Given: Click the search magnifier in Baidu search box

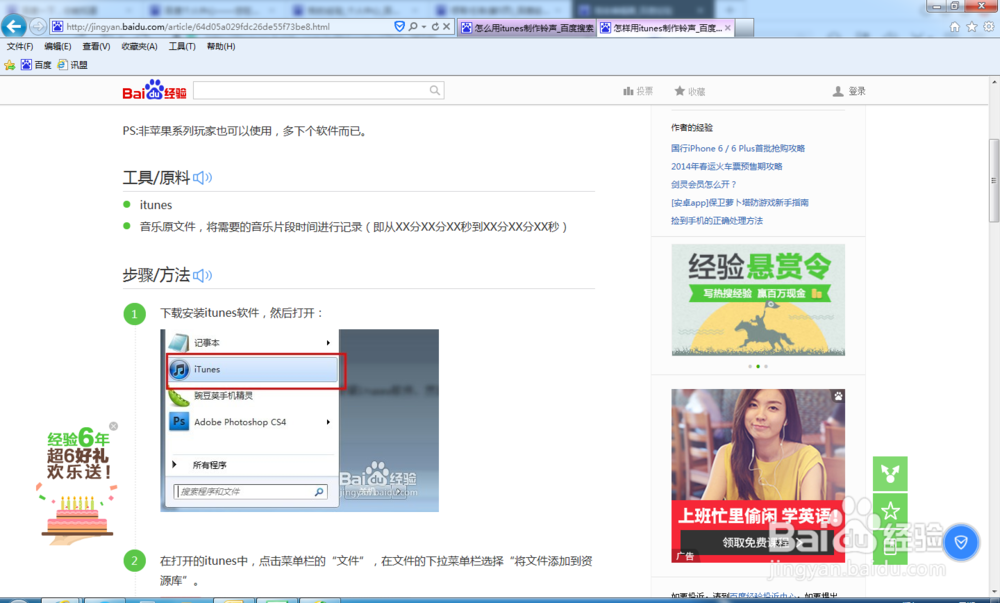Looking at the screenshot, I should point(435,91).
